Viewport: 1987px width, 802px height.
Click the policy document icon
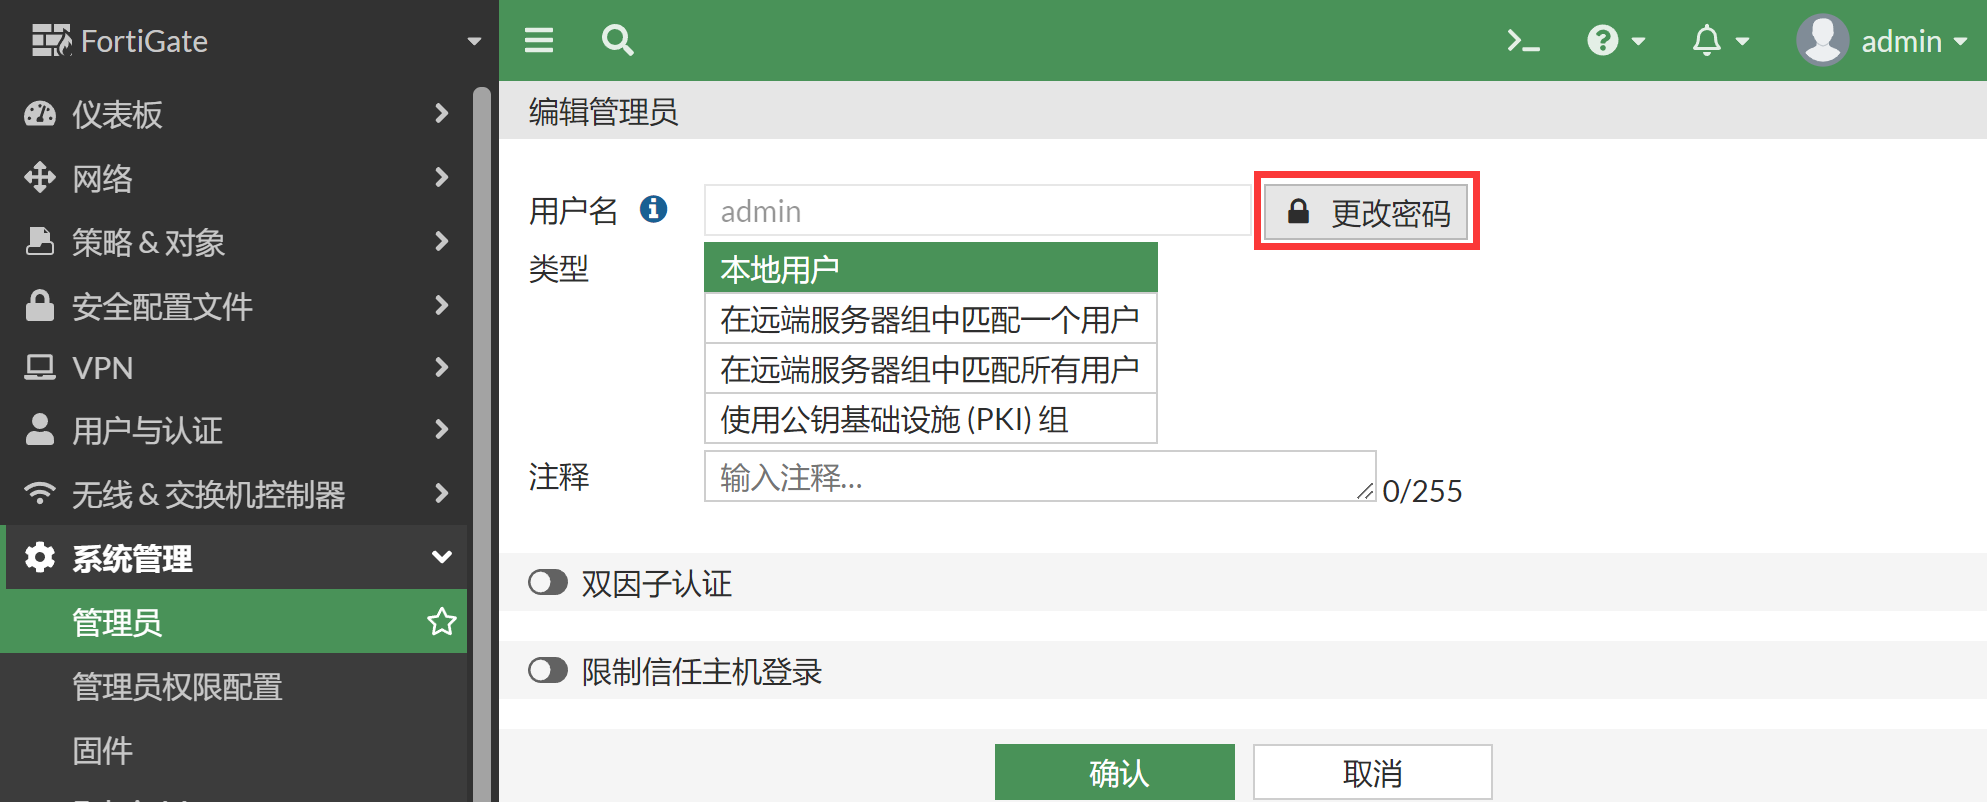pos(40,241)
